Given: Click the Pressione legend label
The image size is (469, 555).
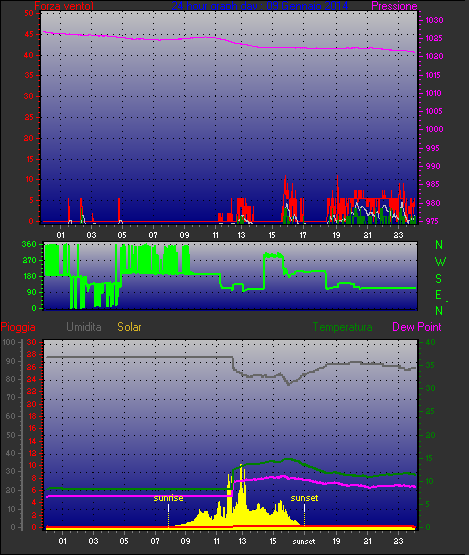Looking at the screenshot, I should 394,6.
